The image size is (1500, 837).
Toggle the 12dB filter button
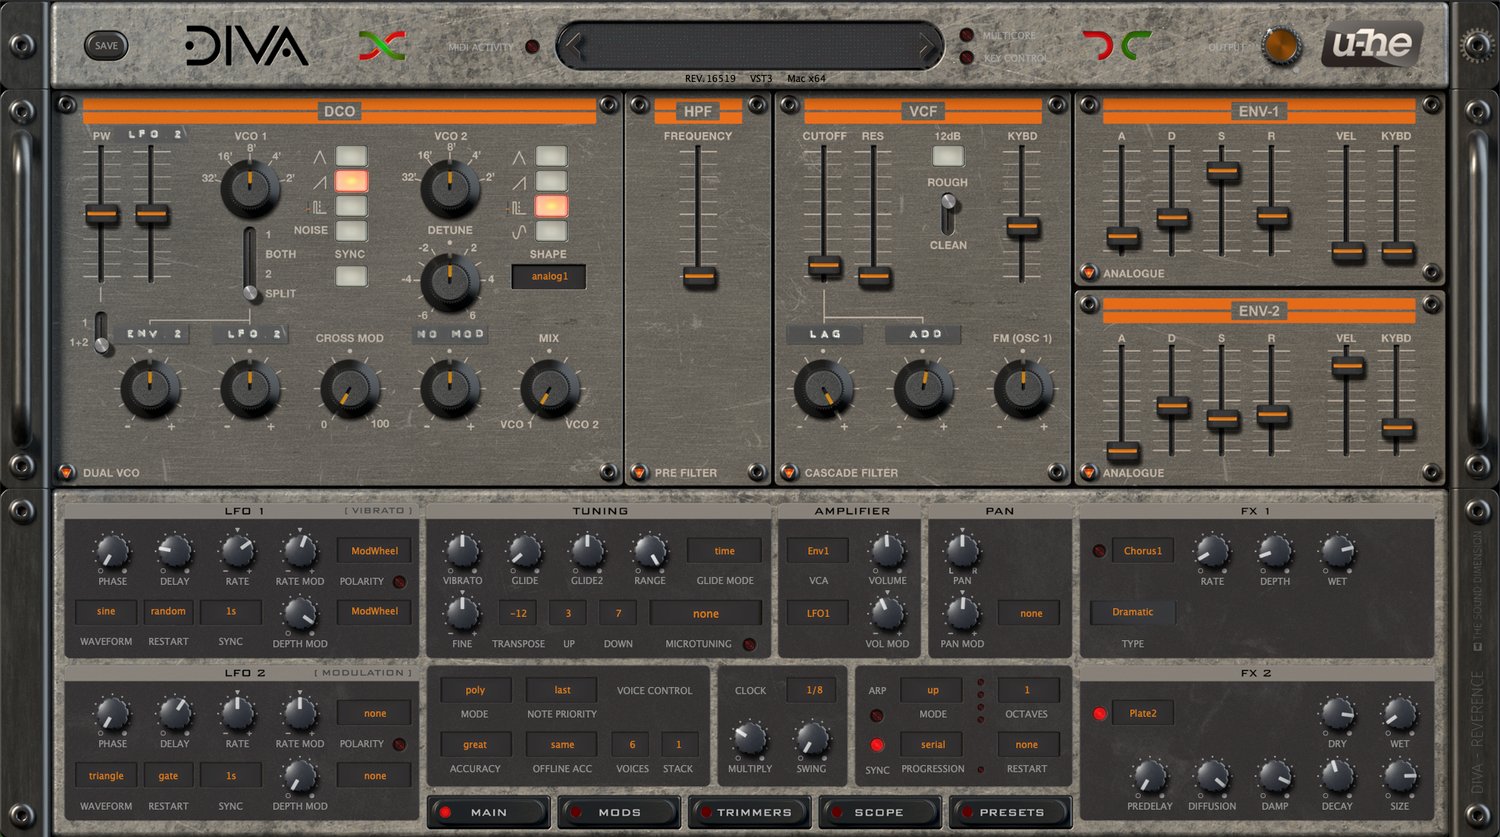[948, 156]
